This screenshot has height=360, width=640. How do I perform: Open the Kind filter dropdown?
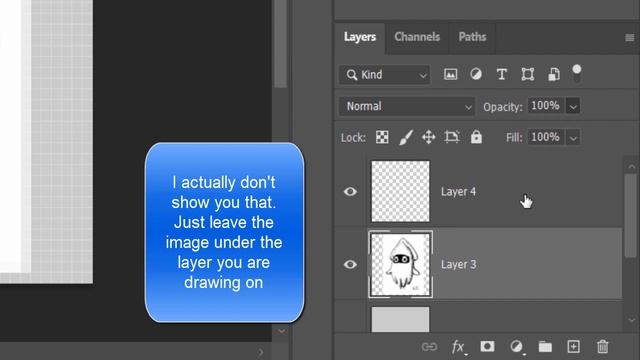(384, 75)
